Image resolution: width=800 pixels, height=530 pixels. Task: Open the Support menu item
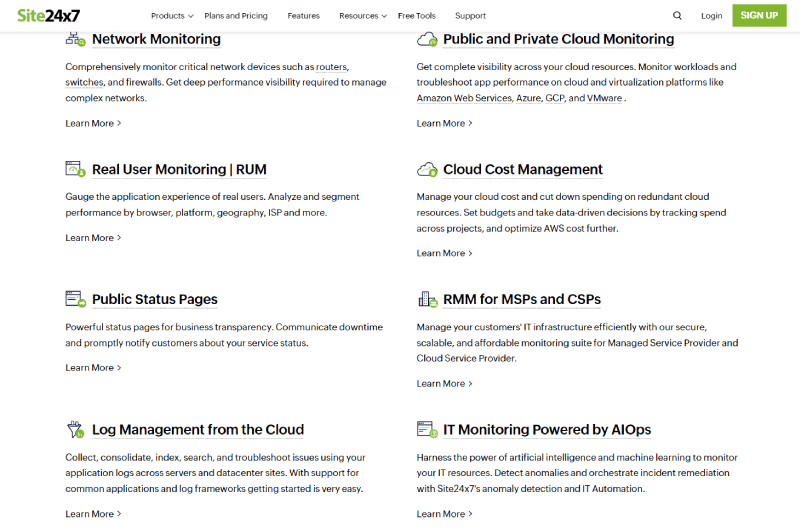(470, 16)
